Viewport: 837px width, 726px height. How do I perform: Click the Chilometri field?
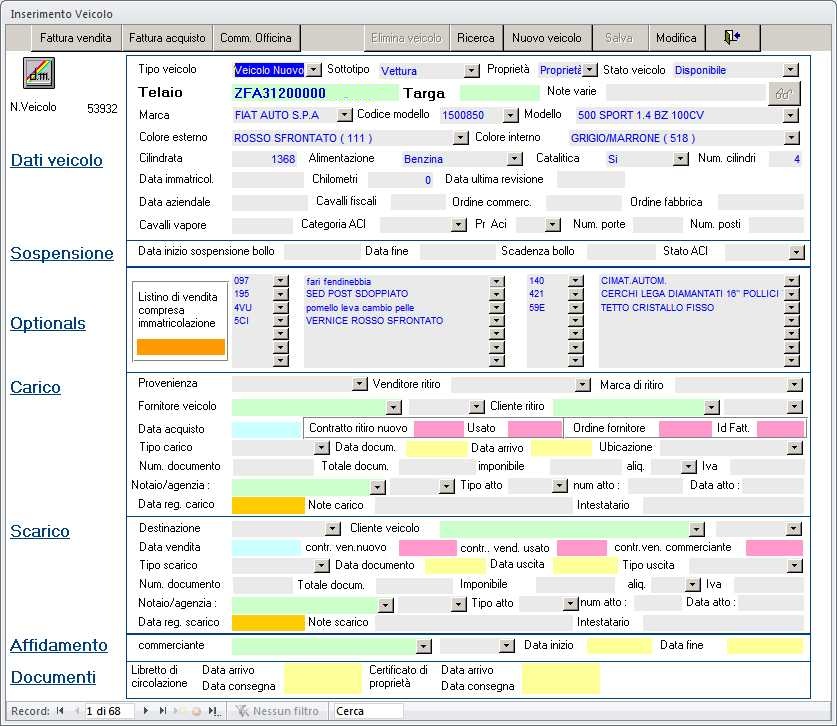[401, 180]
